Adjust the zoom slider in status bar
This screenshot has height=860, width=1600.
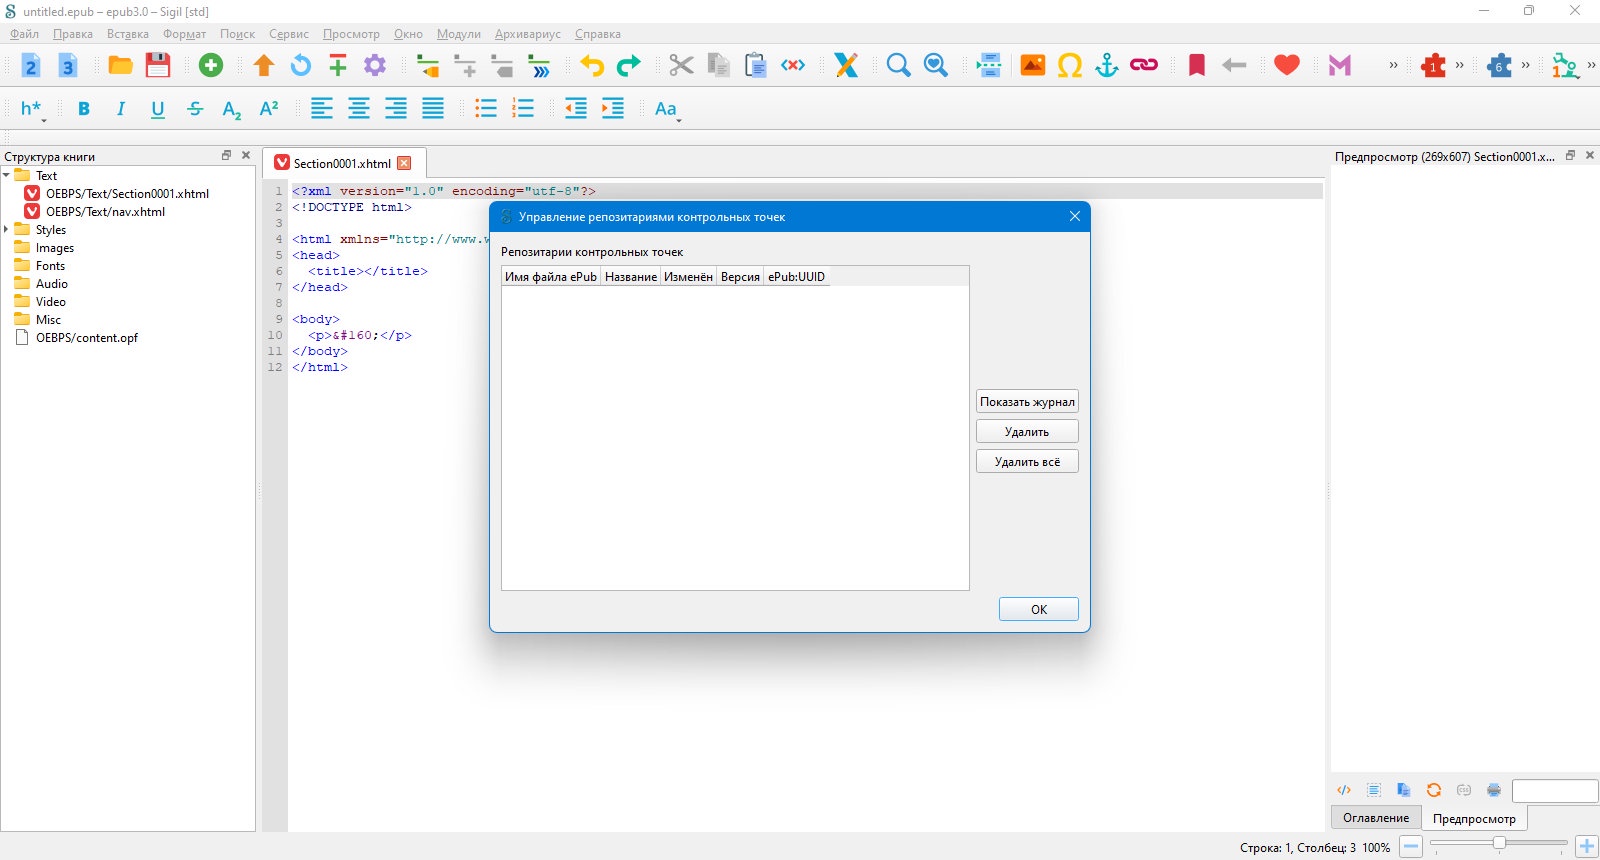pyautogui.click(x=1499, y=843)
